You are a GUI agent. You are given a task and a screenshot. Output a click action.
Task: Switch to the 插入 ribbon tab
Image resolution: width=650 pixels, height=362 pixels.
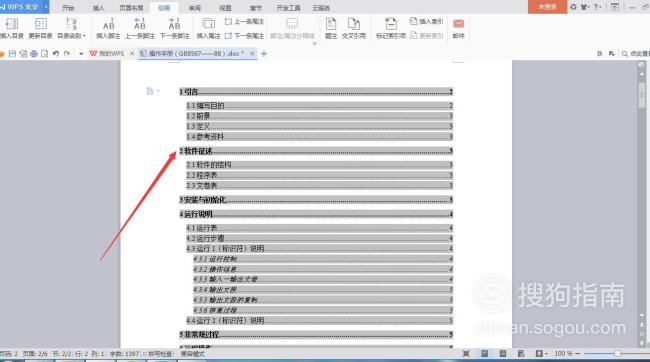[x=99, y=8]
